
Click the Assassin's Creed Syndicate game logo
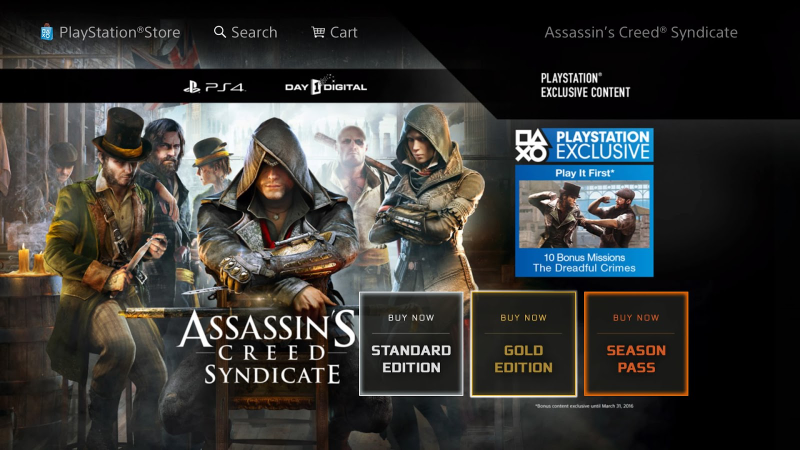(x=266, y=347)
